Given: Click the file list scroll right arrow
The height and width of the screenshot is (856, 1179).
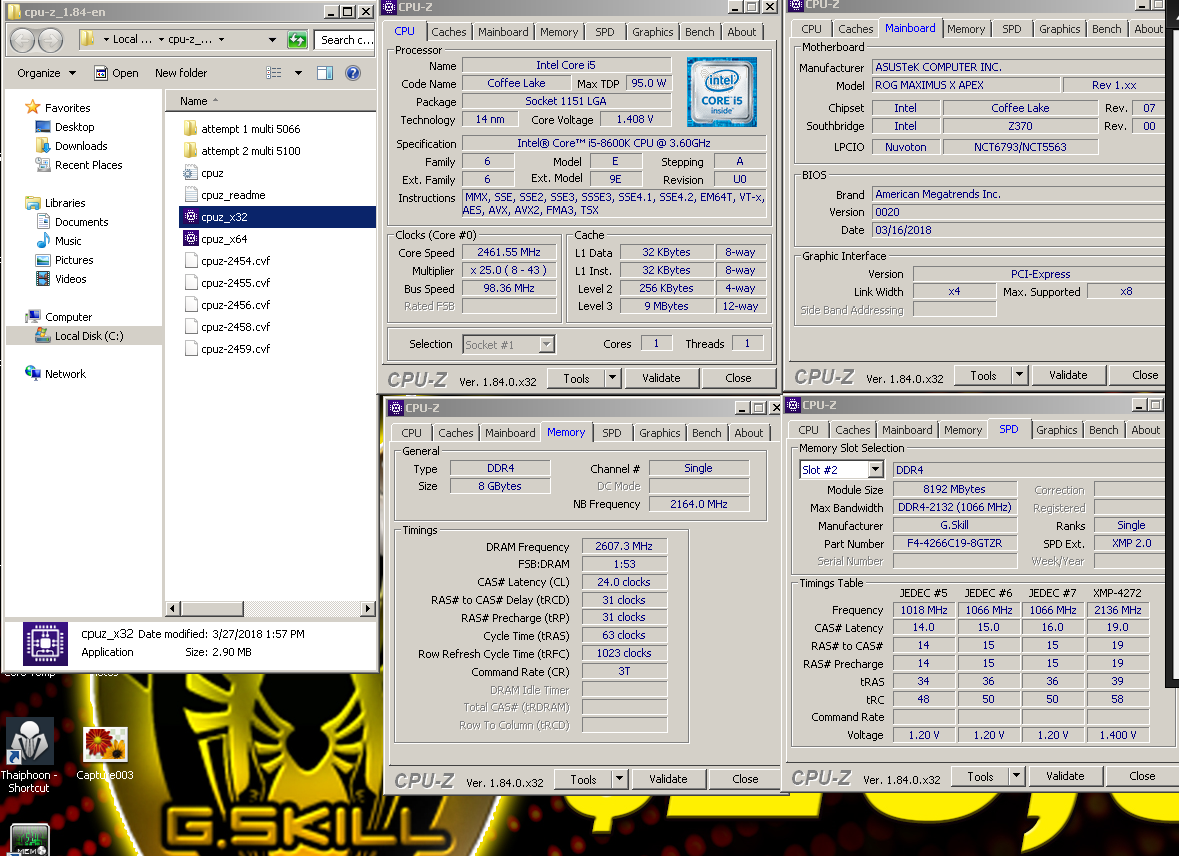Looking at the screenshot, I should [368, 609].
